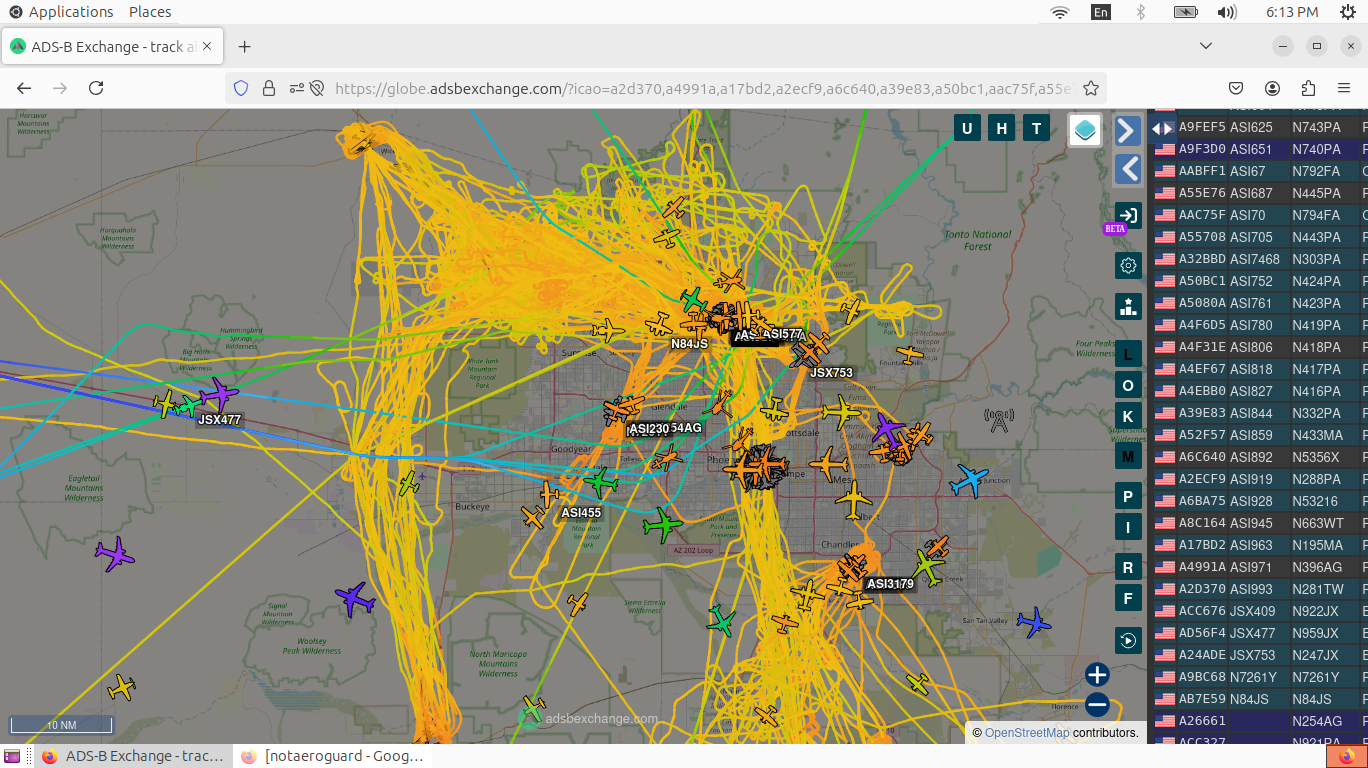Close the ADS-B Exchange tab
The image size is (1368, 768).
208,47
